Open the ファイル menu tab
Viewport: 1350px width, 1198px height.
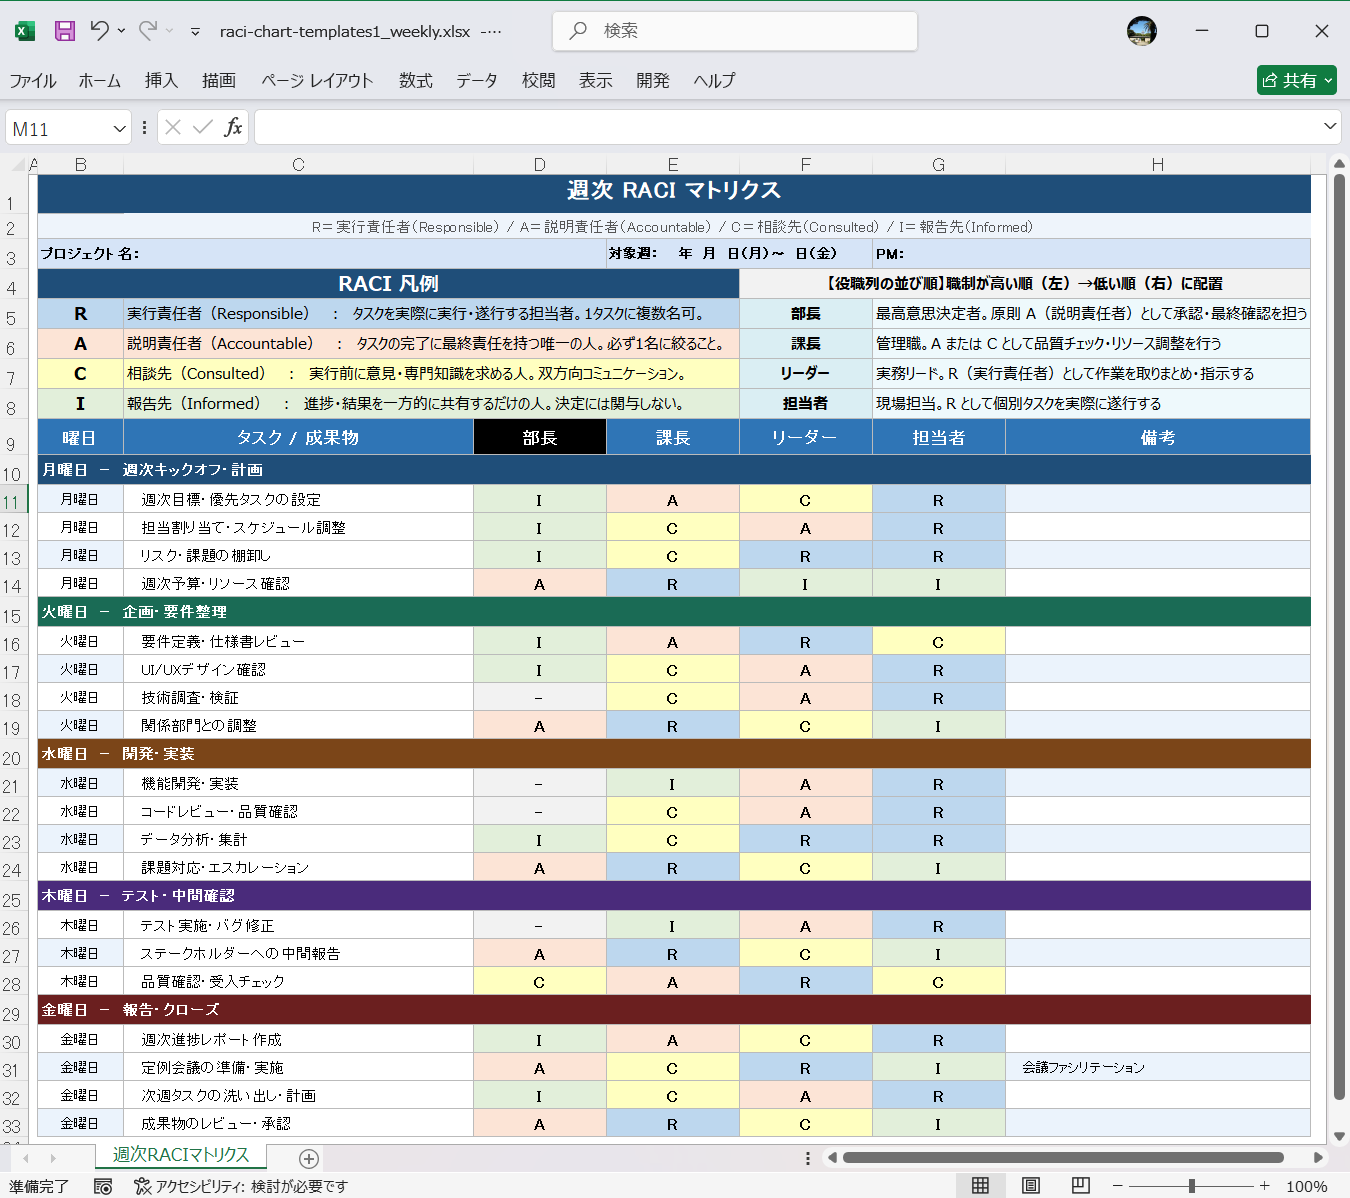[33, 81]
